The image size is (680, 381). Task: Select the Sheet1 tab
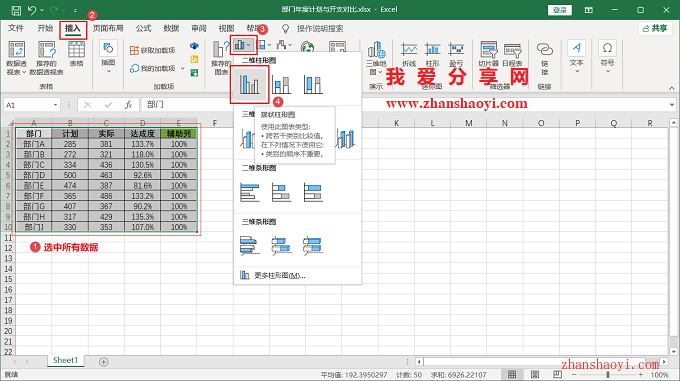point(65,361)
